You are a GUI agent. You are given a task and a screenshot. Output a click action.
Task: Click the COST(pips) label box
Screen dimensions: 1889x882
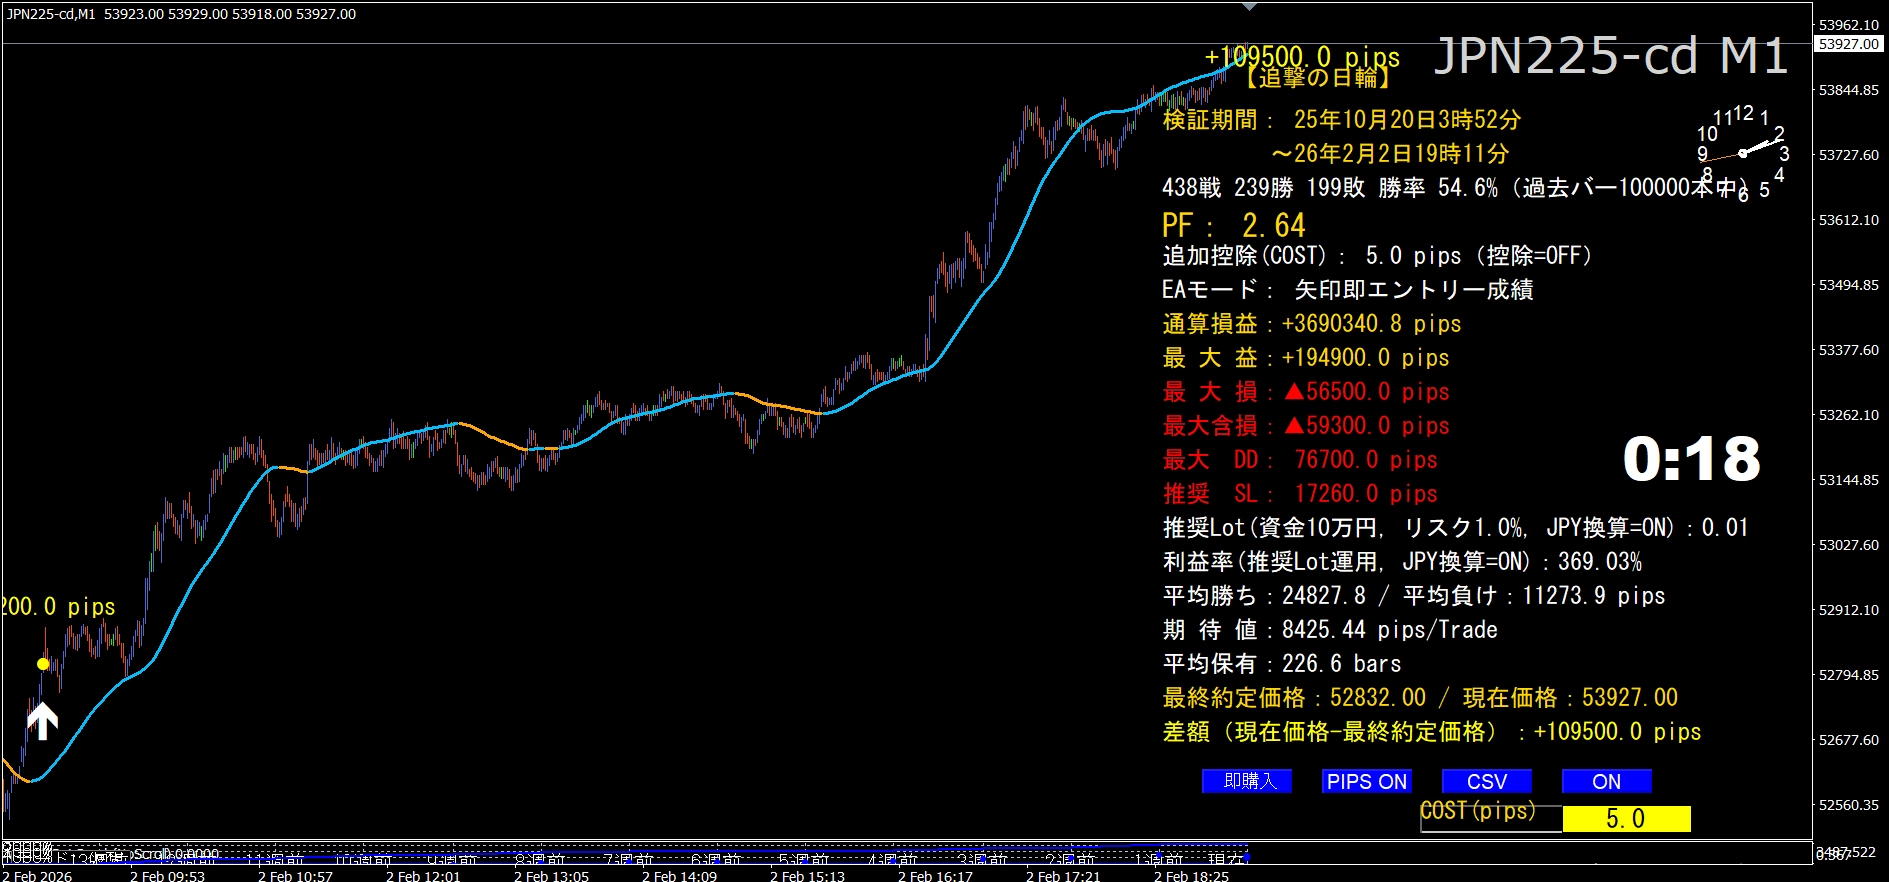(x=1491, y=819)
